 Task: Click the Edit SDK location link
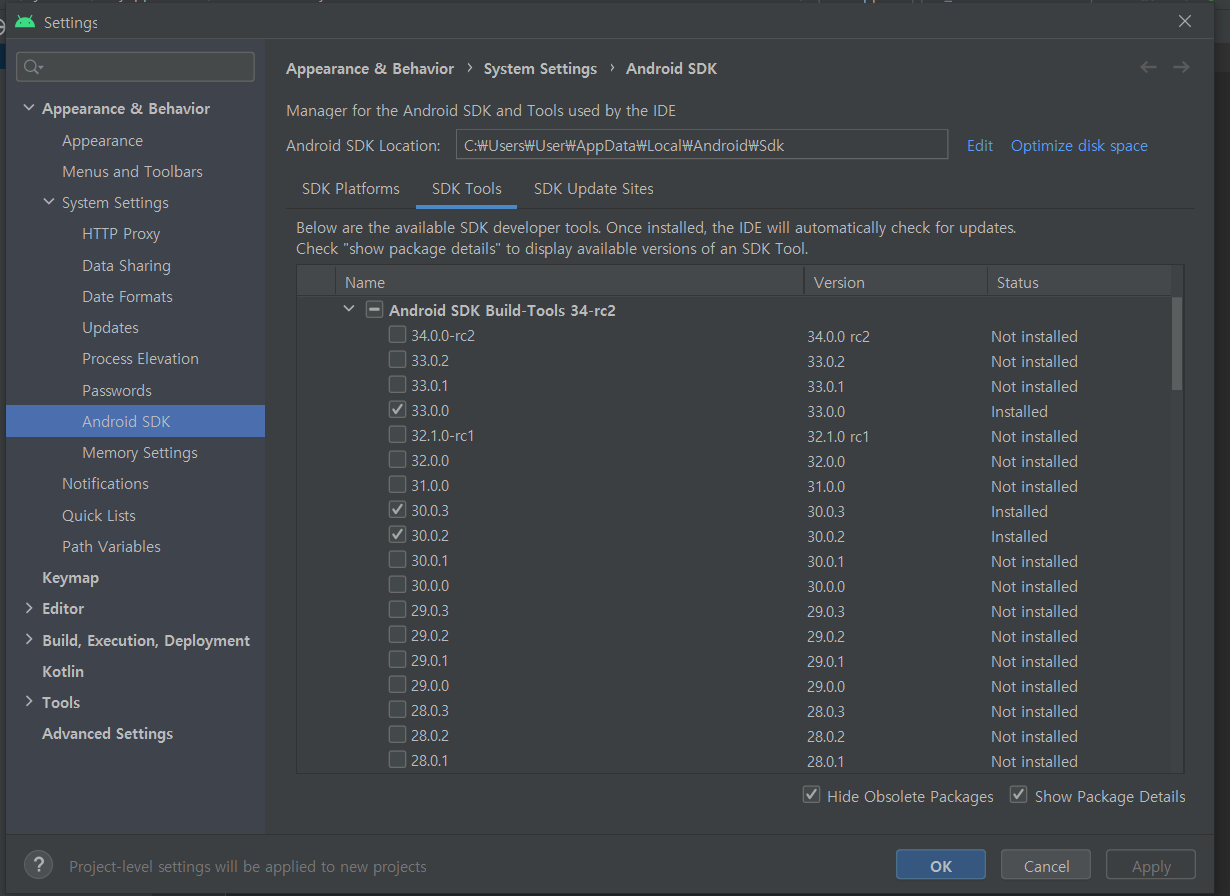980,145
